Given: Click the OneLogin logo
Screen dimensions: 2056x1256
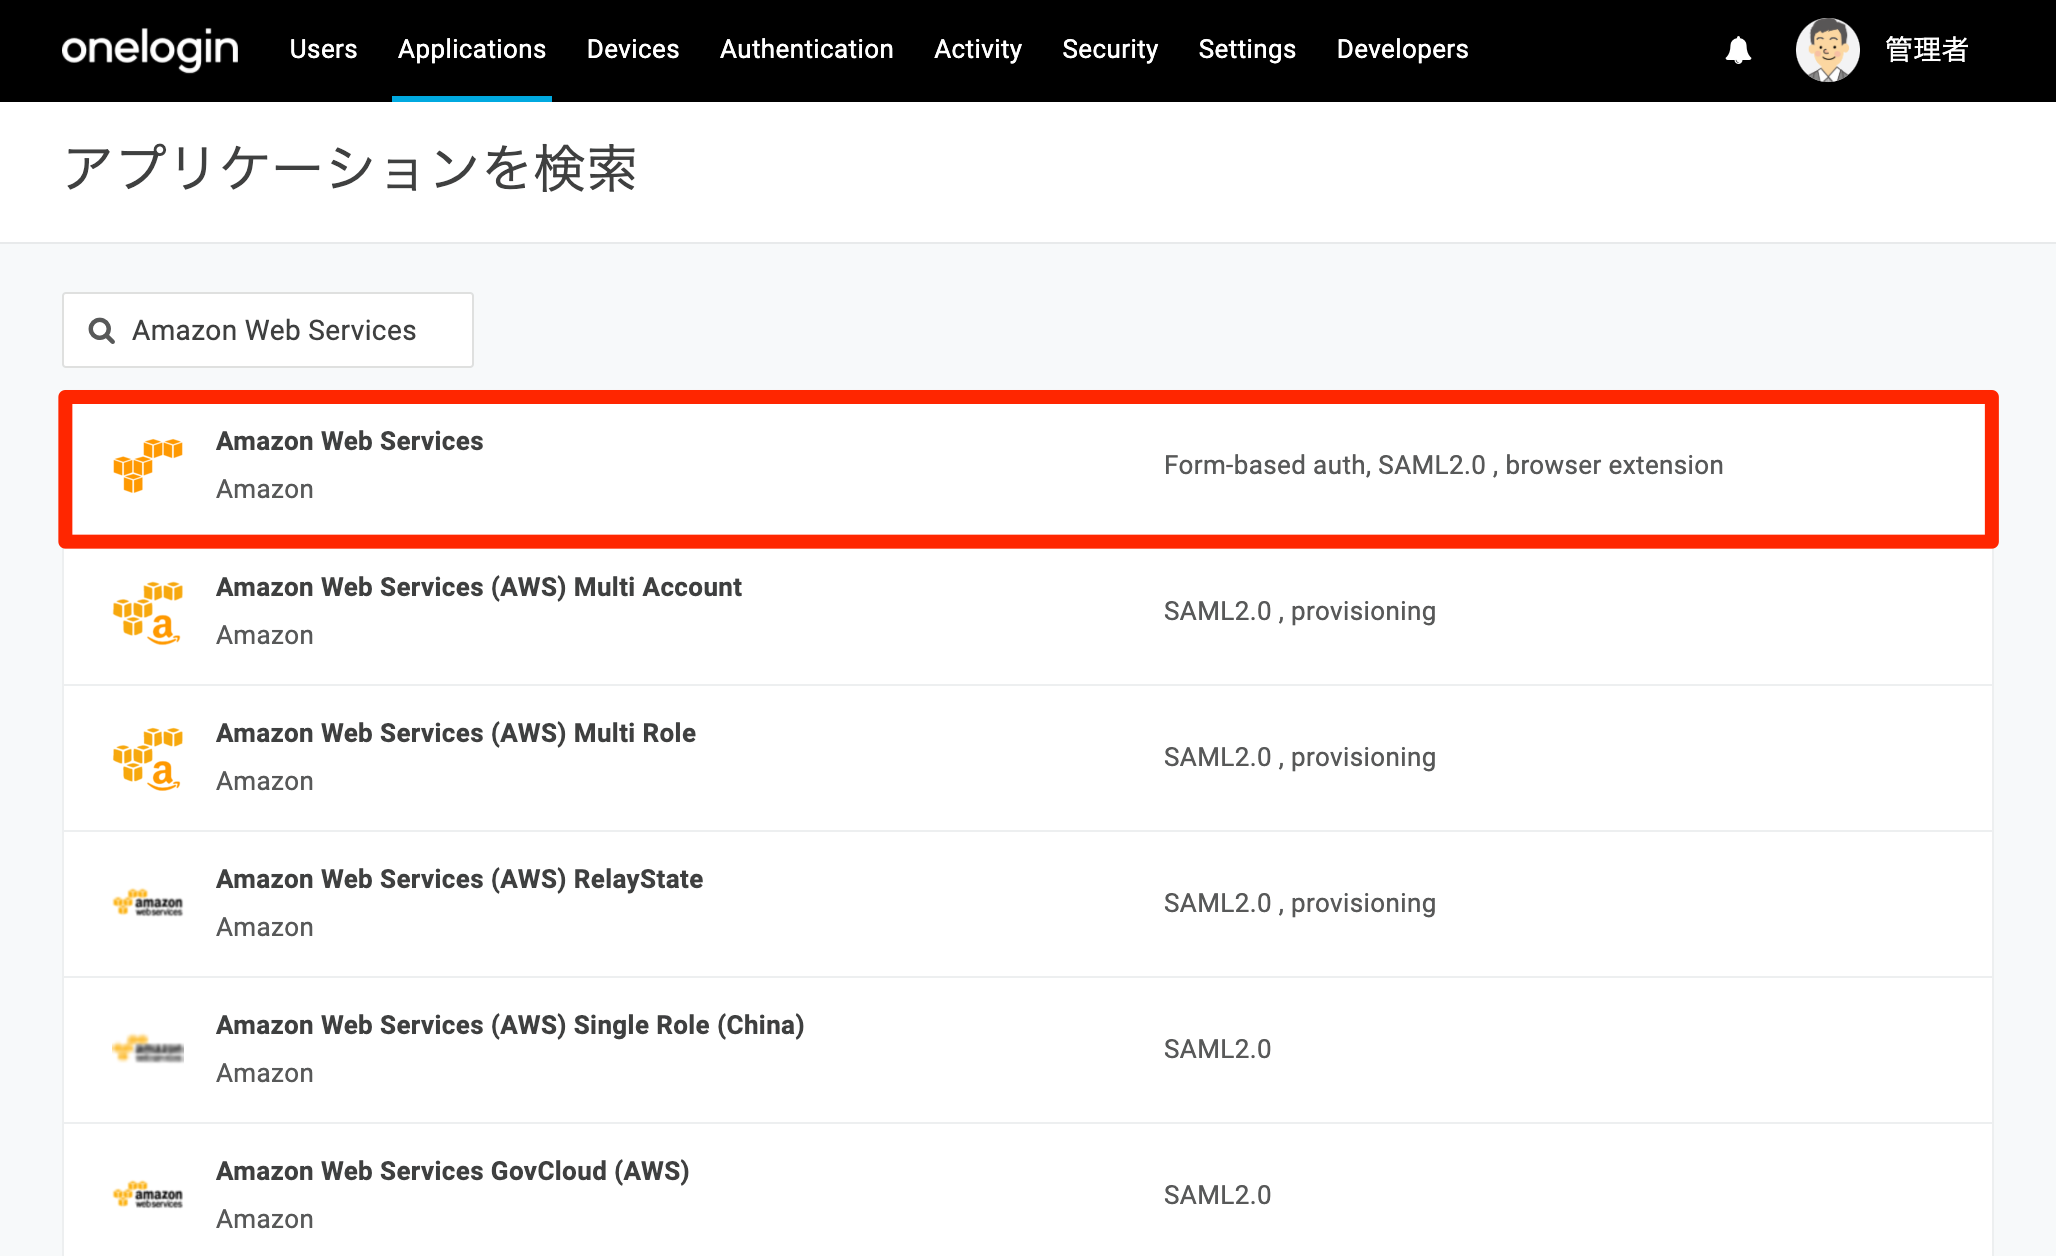Looking at the screenshot, I should point(150,49).
